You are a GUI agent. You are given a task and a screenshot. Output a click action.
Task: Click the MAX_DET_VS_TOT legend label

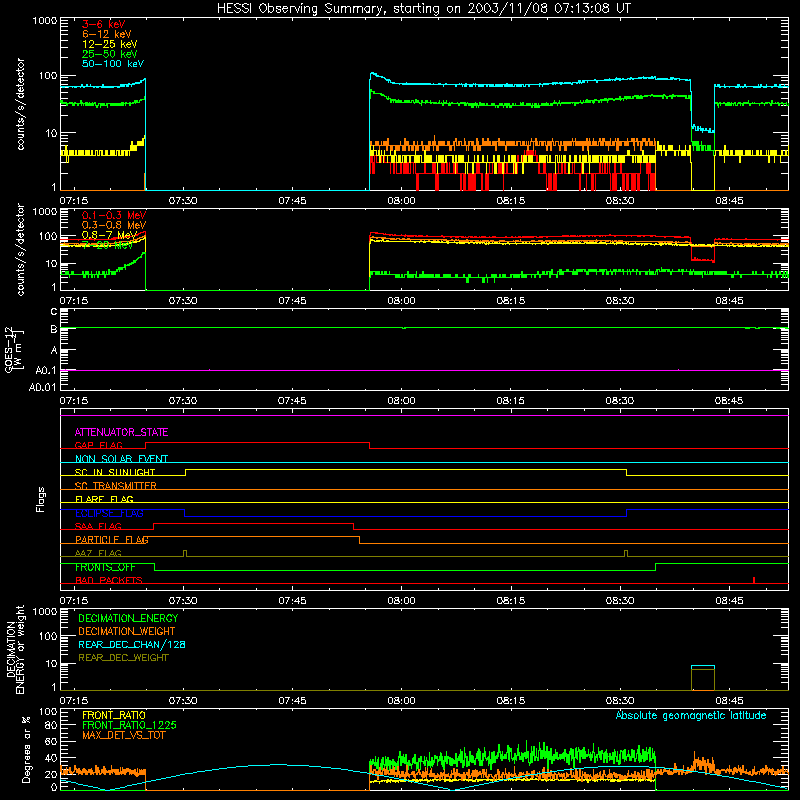click(123, 735)
